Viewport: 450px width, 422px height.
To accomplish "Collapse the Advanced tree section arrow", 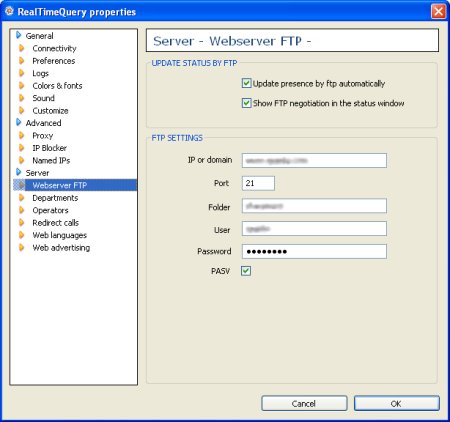I will [19, 123].
